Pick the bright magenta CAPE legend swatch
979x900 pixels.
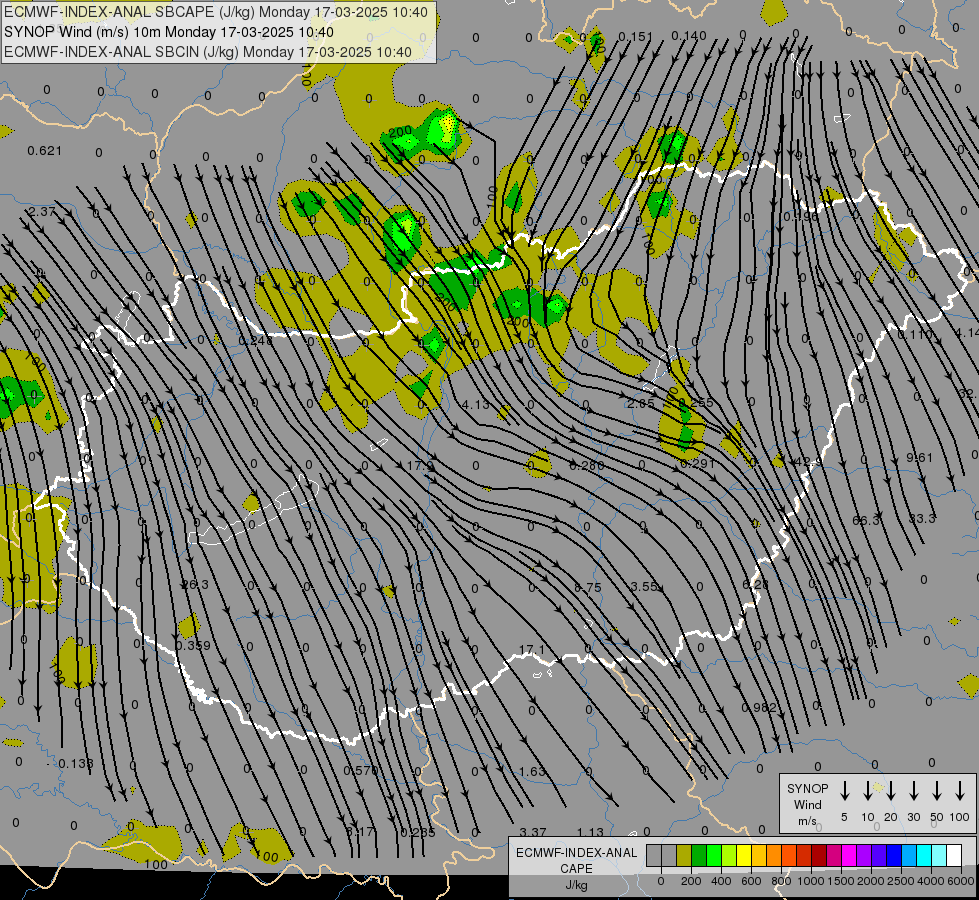(849, 856)
